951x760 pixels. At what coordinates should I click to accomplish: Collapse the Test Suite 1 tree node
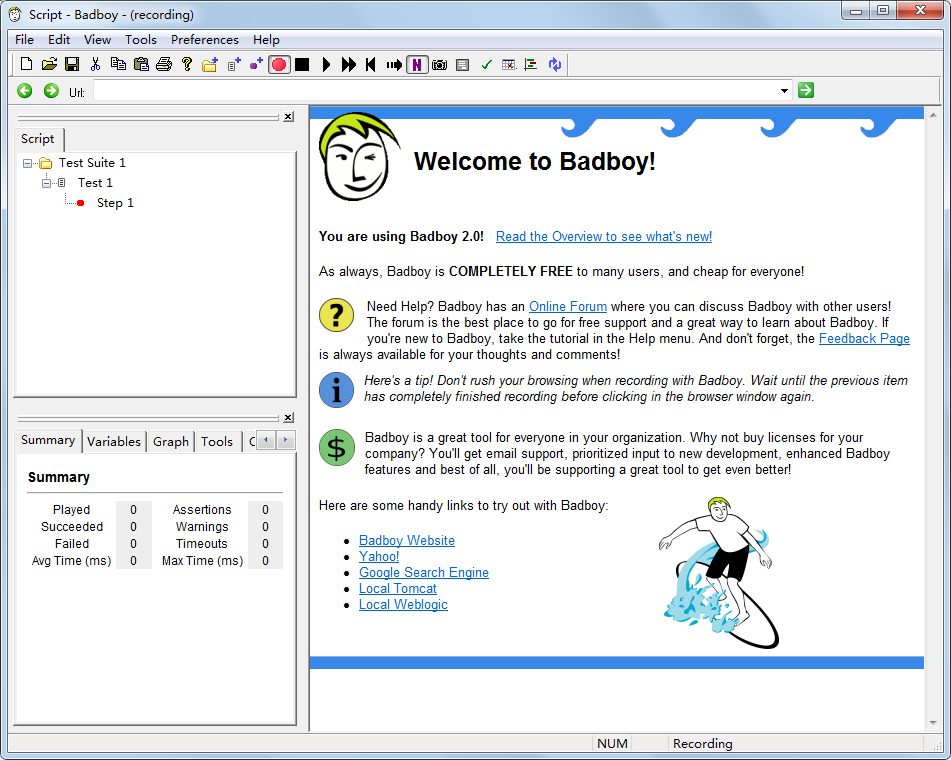[x=30, y=162]
